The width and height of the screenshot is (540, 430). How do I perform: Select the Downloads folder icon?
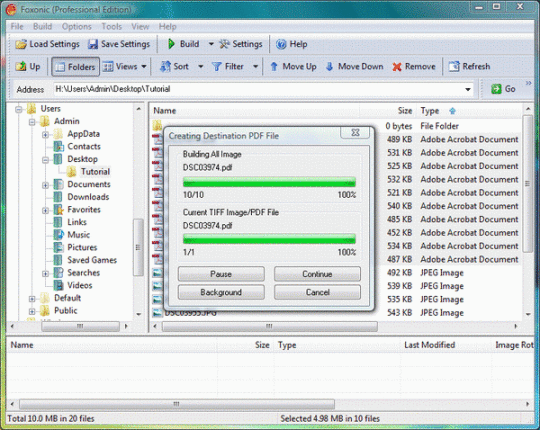pos(59,197)
